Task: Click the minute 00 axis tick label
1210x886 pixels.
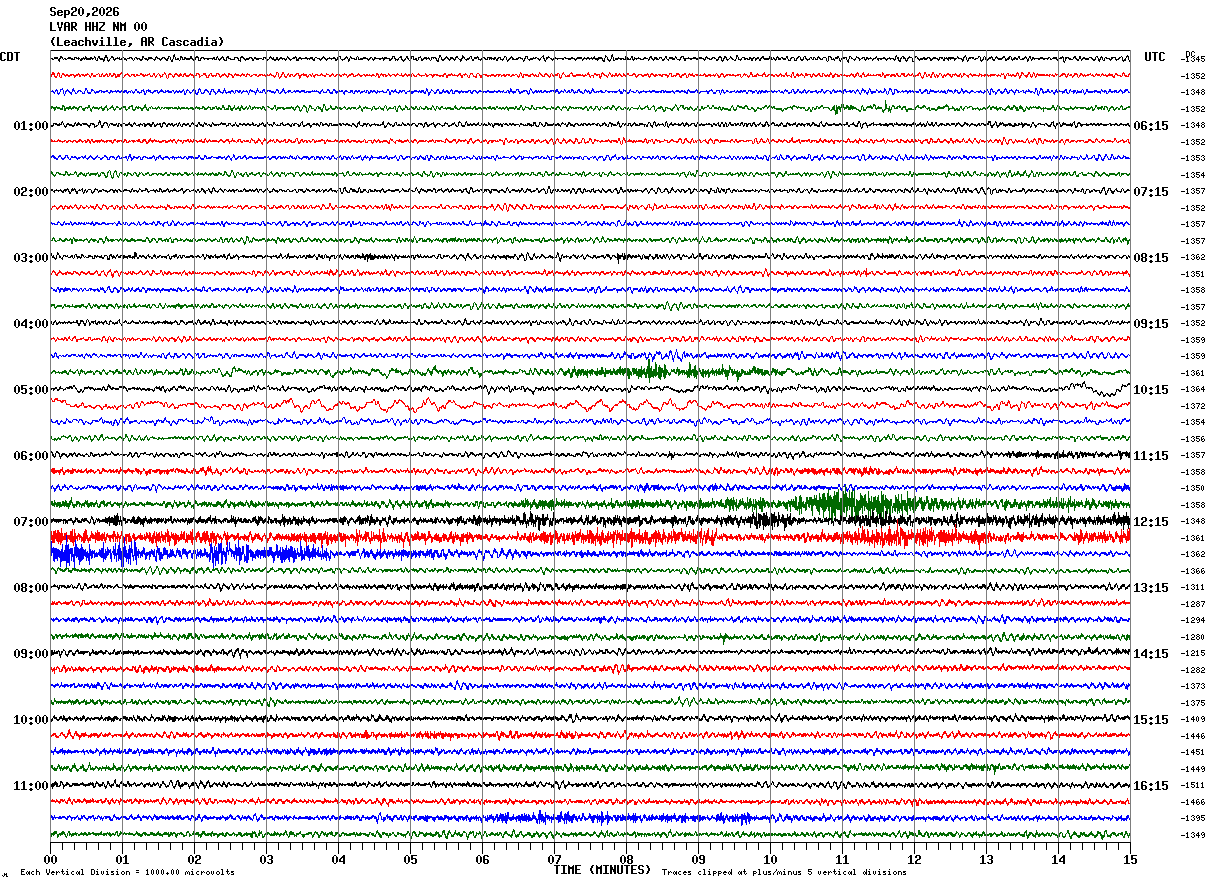Action: point(50,859)
